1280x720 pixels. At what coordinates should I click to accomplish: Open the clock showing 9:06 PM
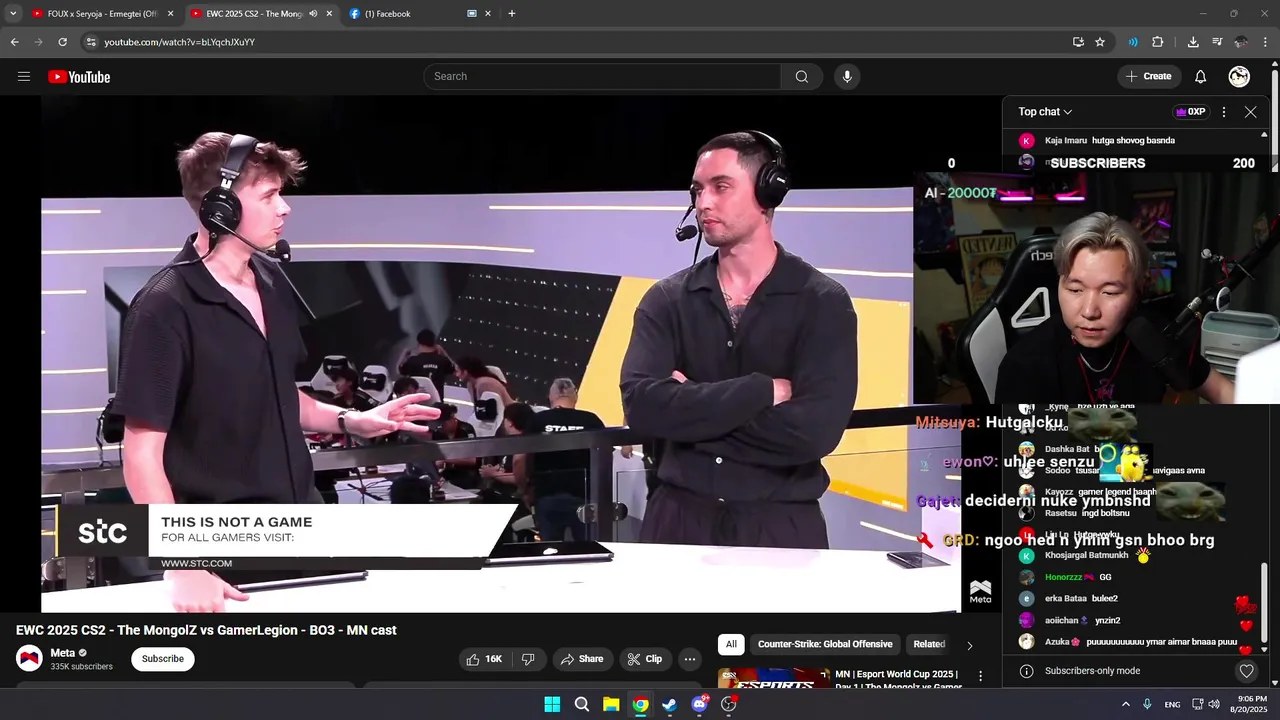tap(1248, 704)
